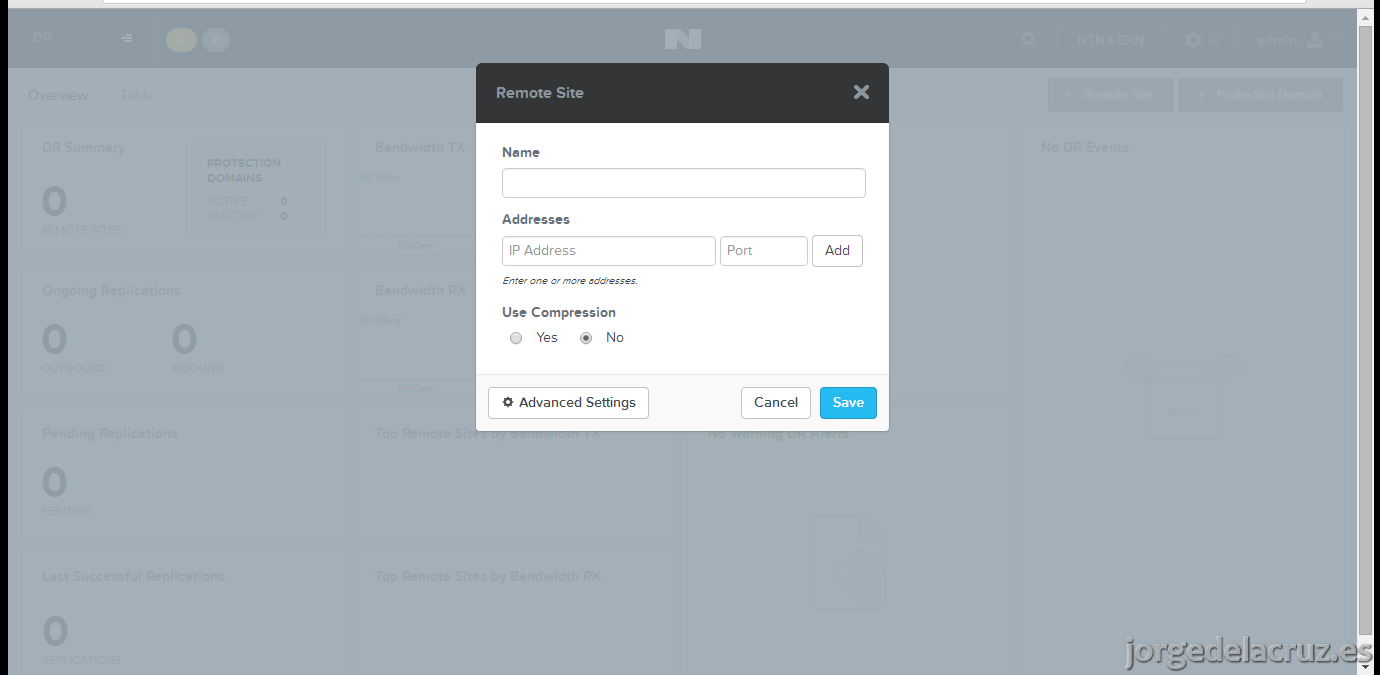Click the gray events count badge
This screenshot has height=675, width=1380.
(x=216, y=40)
